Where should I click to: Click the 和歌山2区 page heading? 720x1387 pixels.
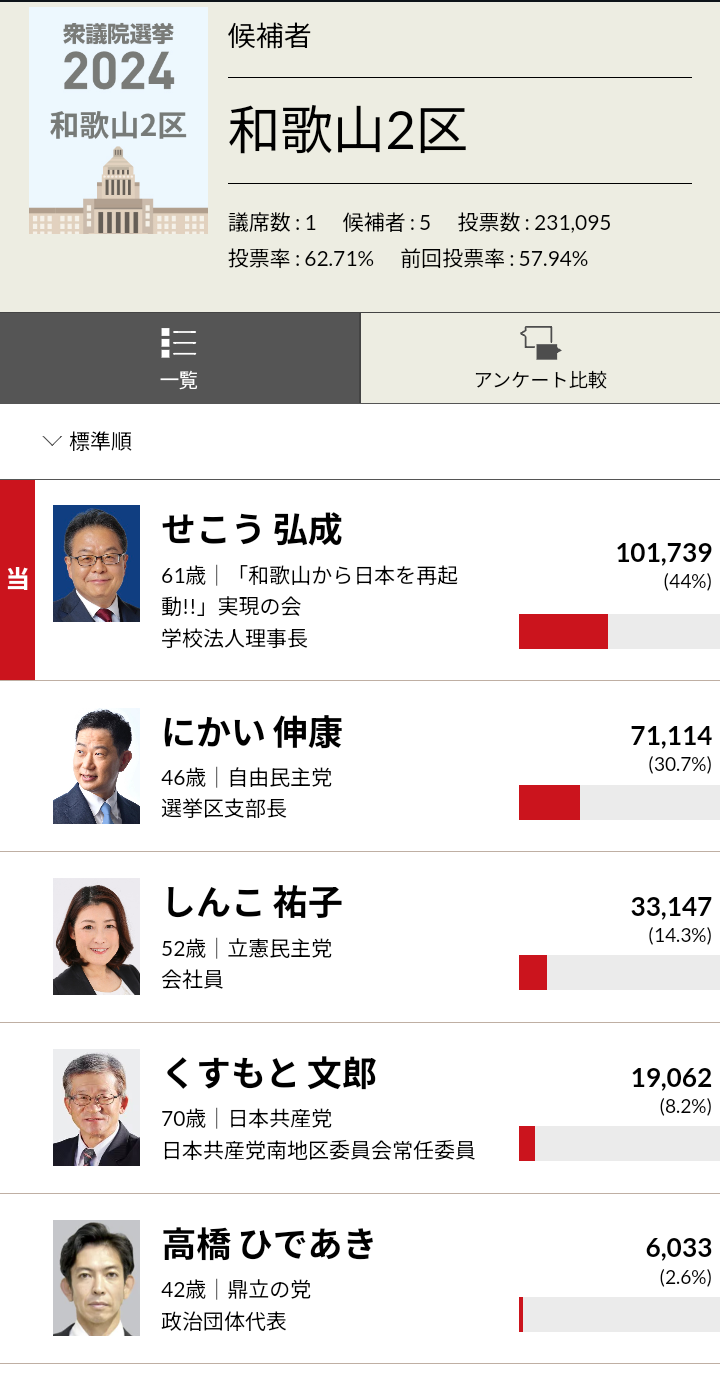[347, 131]
